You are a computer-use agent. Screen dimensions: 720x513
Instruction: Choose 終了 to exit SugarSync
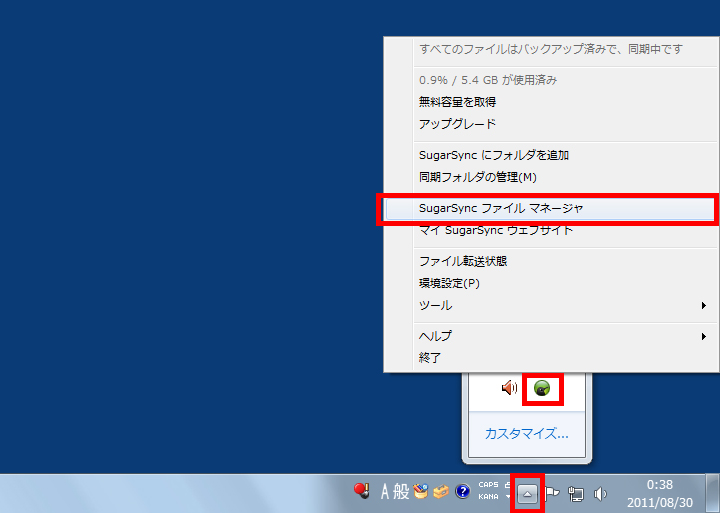(x=551, y=358)
